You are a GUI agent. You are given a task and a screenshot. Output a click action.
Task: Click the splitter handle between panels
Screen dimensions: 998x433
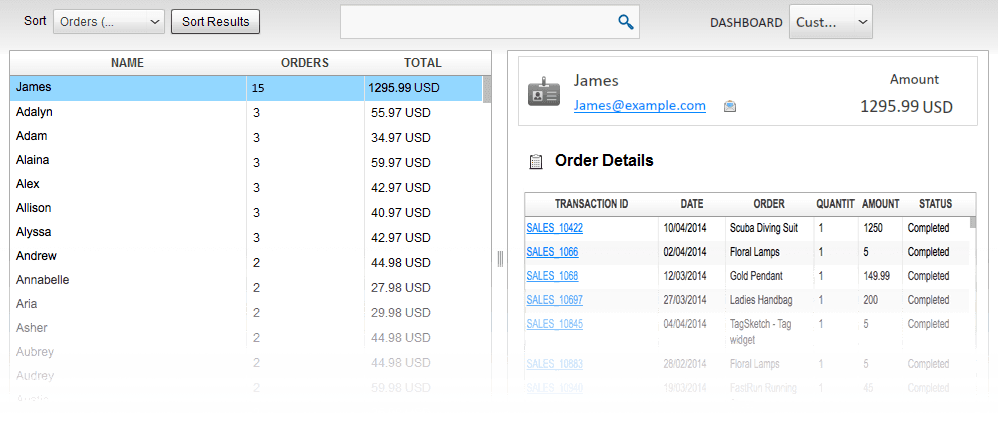pyautogui.click(x=500, y=258)
